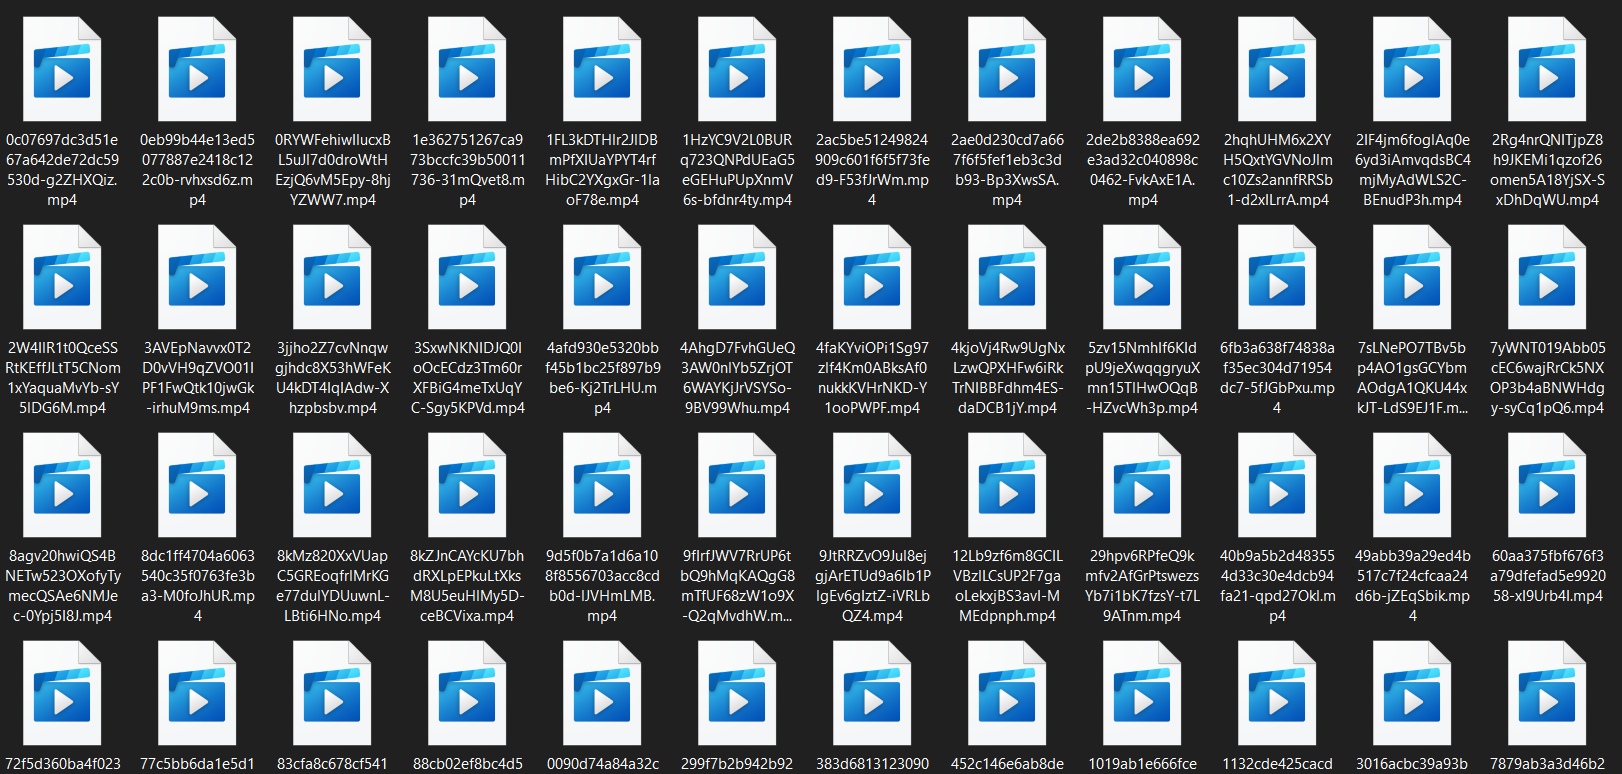
Task: Select the 3jjho2Z7cvNnqw mp4 icon
Action: tap(332, 278)
